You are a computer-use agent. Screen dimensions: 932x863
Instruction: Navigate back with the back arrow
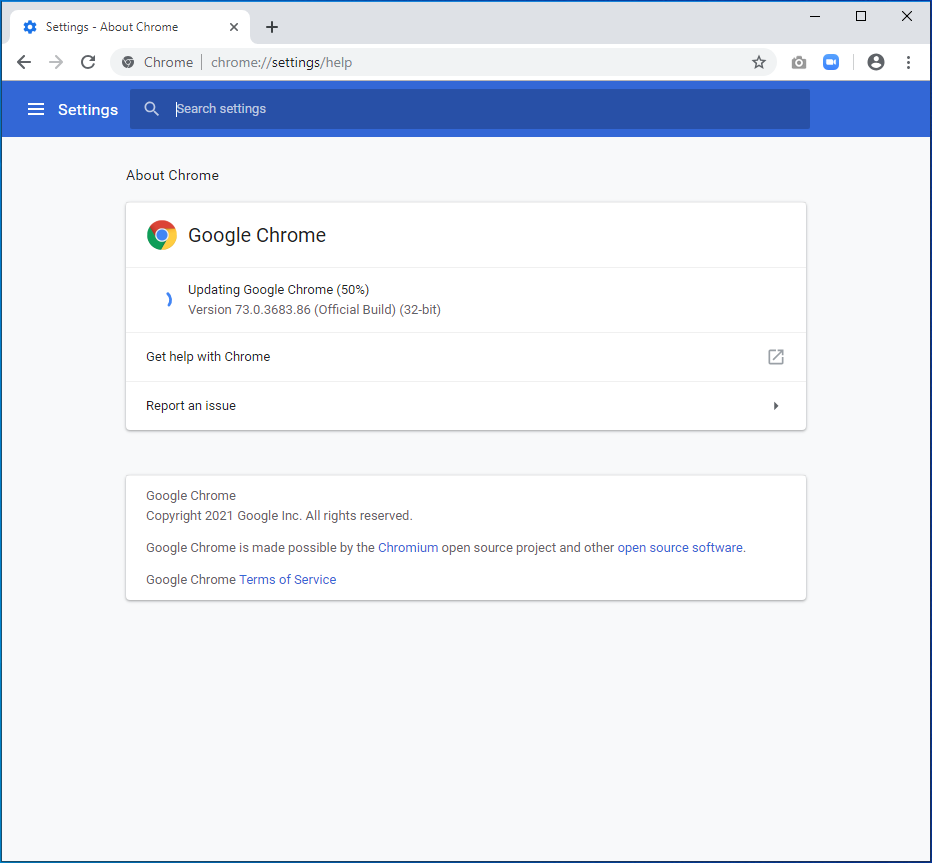[x=24, y=62]
